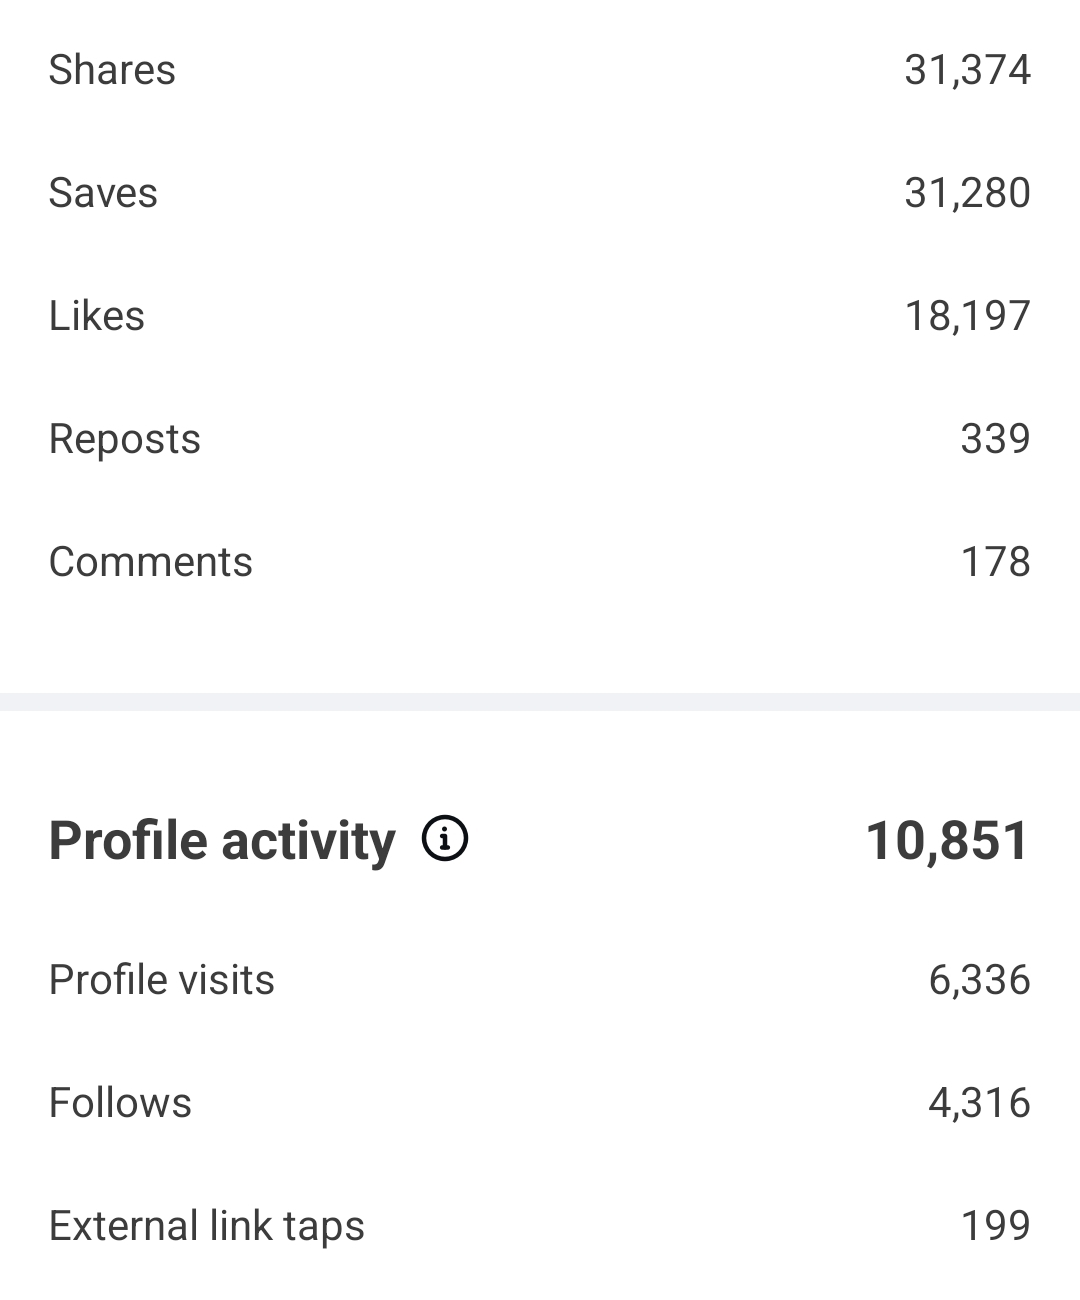This screenshot has height=1300, width=1080.
Task: Select the Comments row label
Action: [x=151, y=562]
